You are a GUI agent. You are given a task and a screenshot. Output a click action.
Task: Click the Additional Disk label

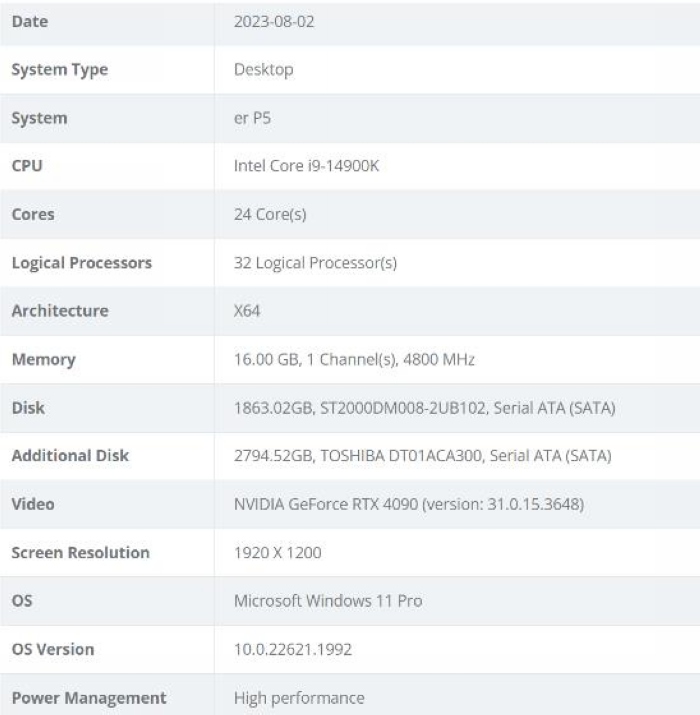click(70, 456)
